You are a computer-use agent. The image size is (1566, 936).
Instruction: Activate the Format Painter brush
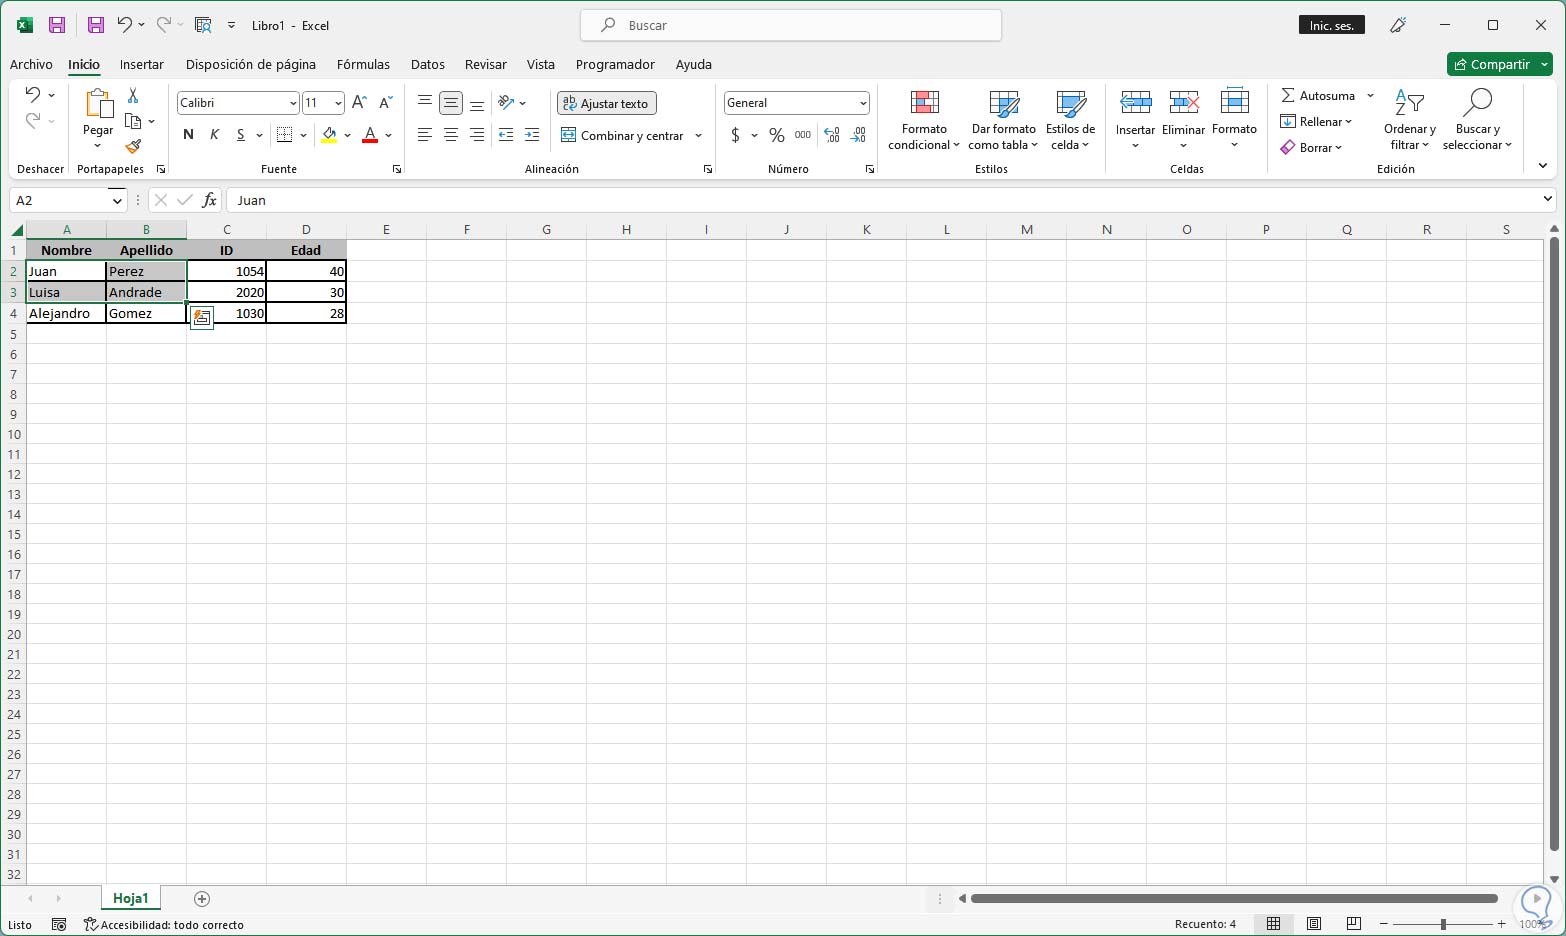coord(133,146)
